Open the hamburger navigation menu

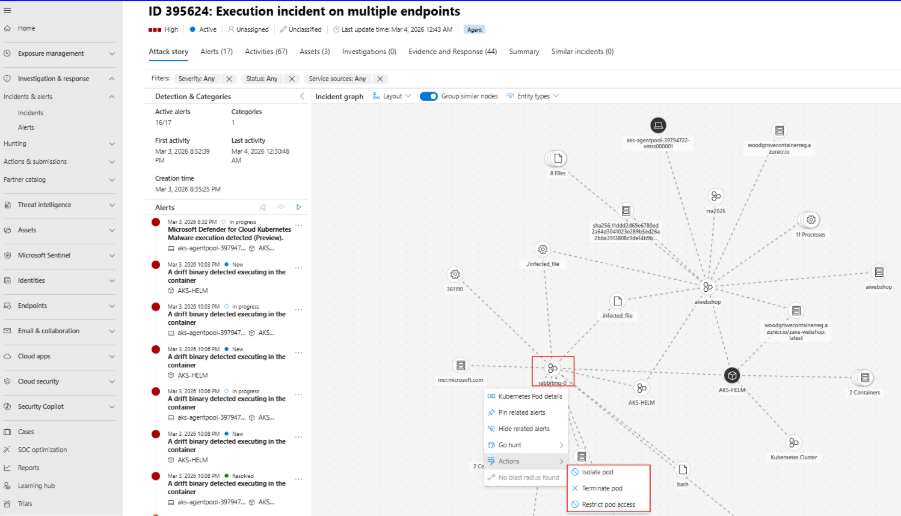tap(7, 10)
